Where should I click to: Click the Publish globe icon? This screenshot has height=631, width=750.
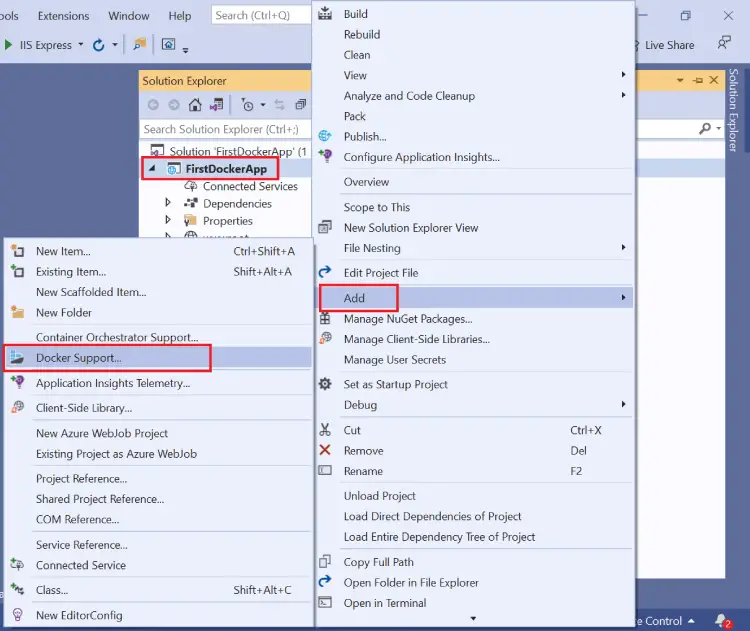coord(325,136)
